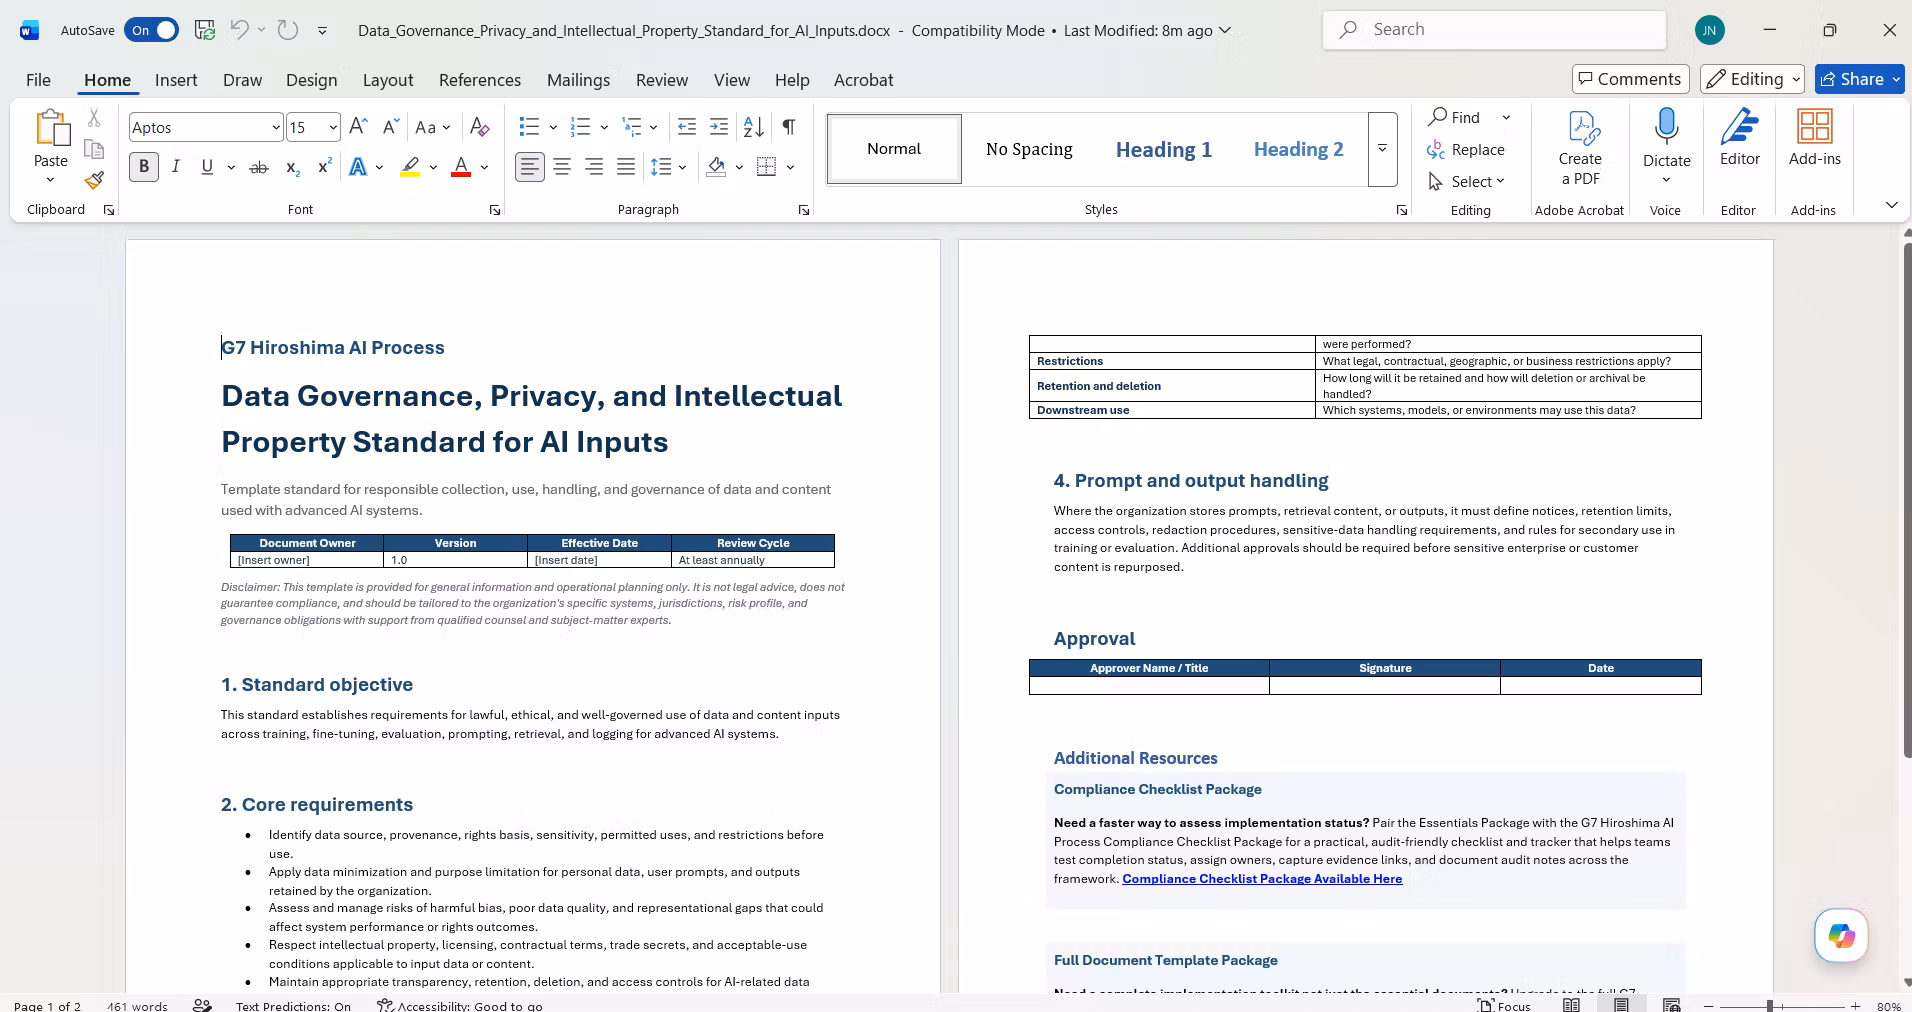Activate the Format Painter brush

point(94,180)
